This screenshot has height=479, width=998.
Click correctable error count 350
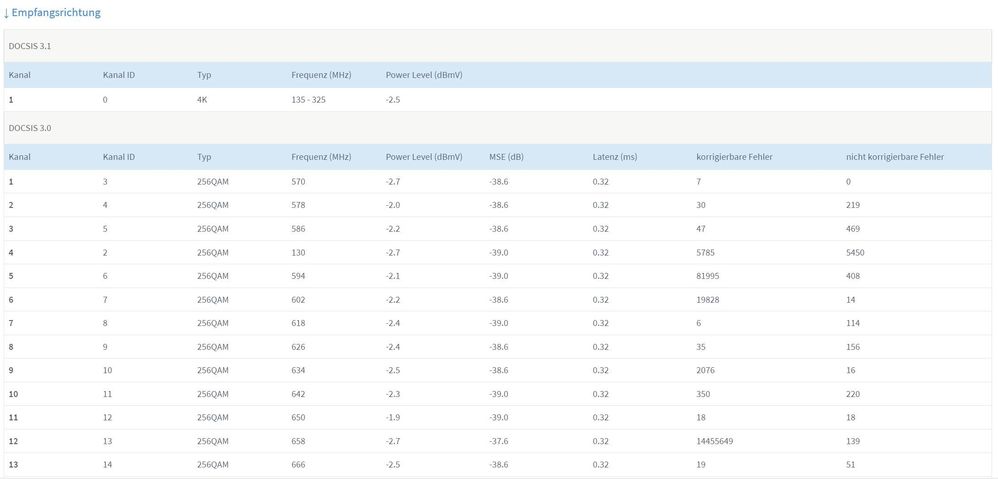pos(703,394)
